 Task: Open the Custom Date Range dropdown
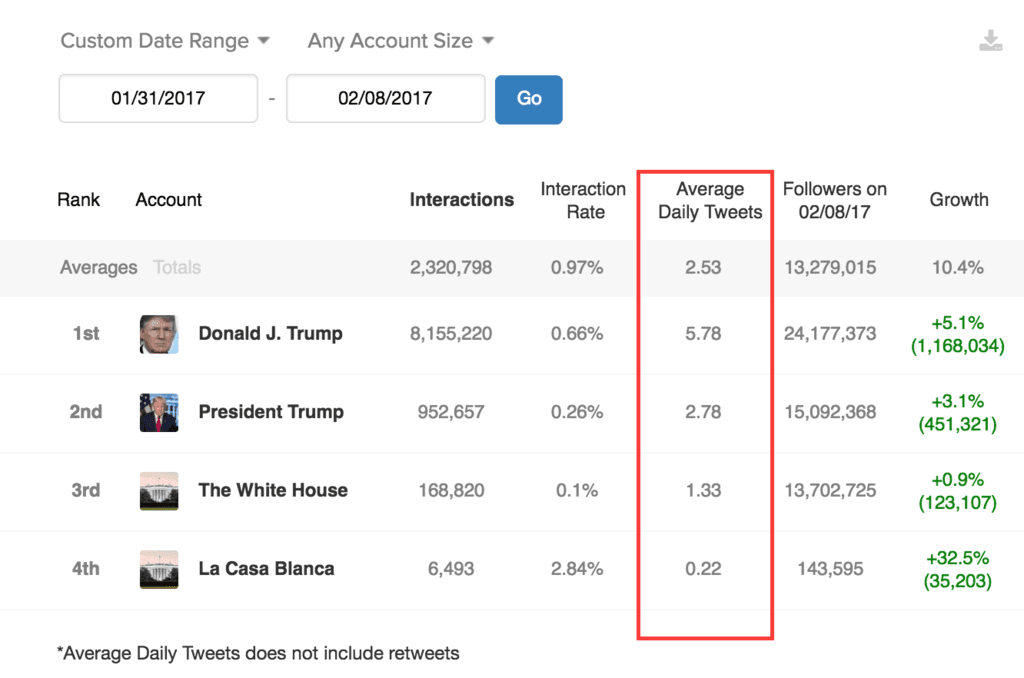(x=155, y=41)
